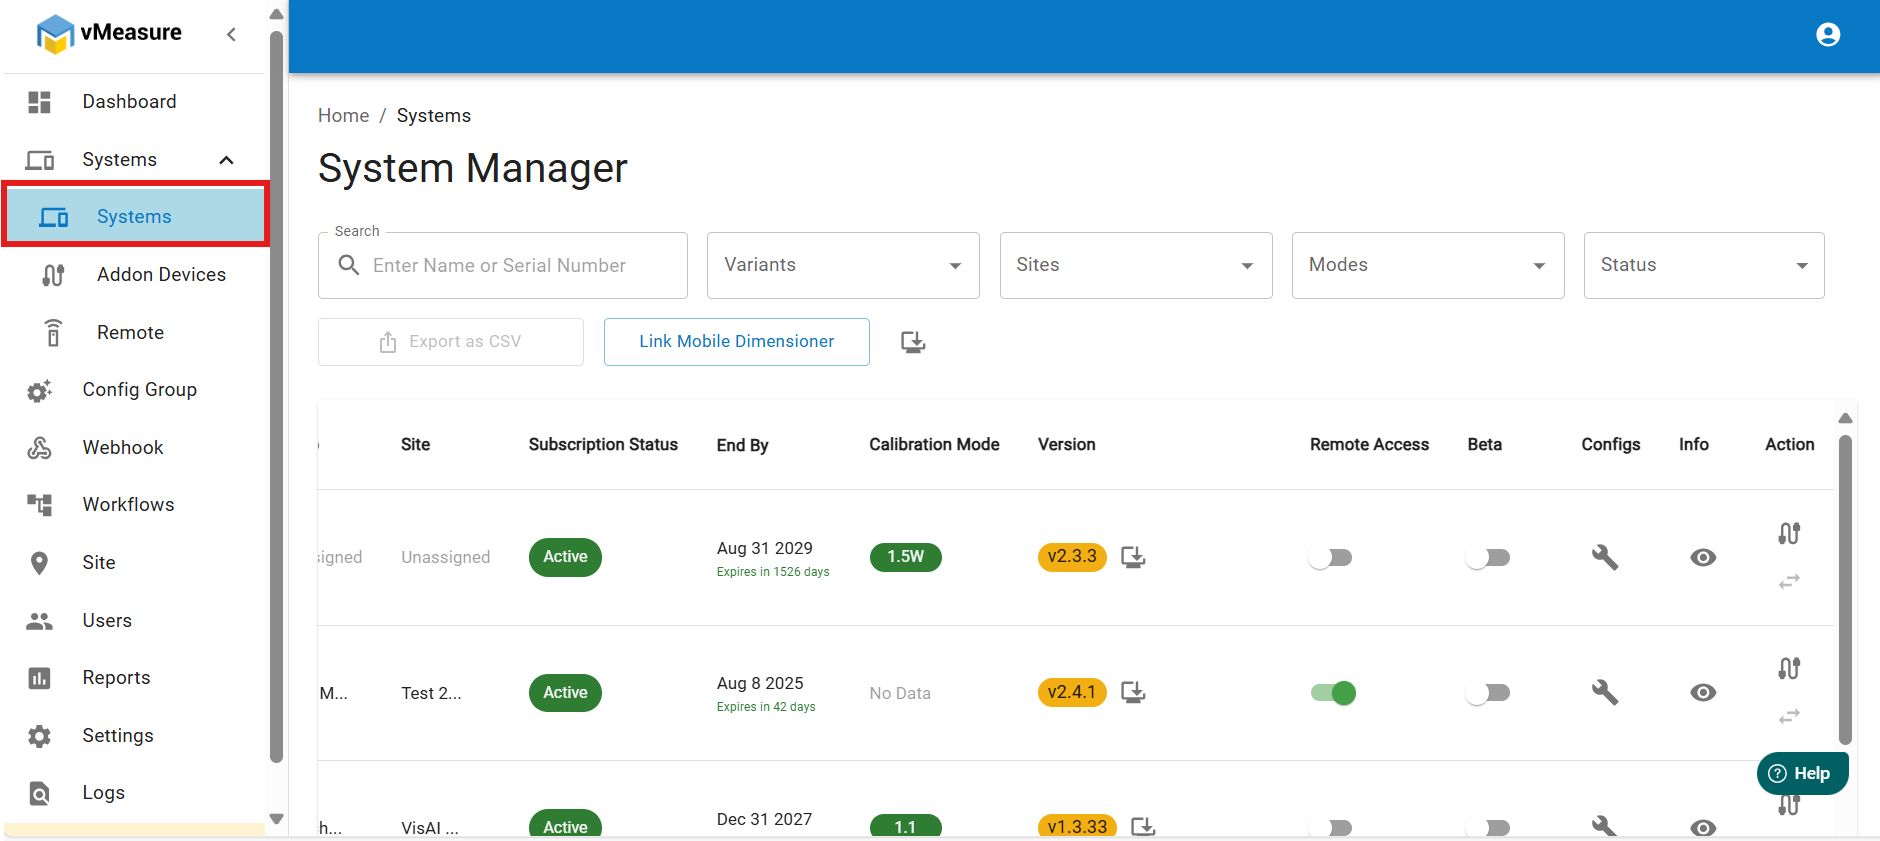The image size is (1880, 841).
Task: Collapse the sidebar using the chevron arrow
Action: pyautogui.click(x=231, y=34)
